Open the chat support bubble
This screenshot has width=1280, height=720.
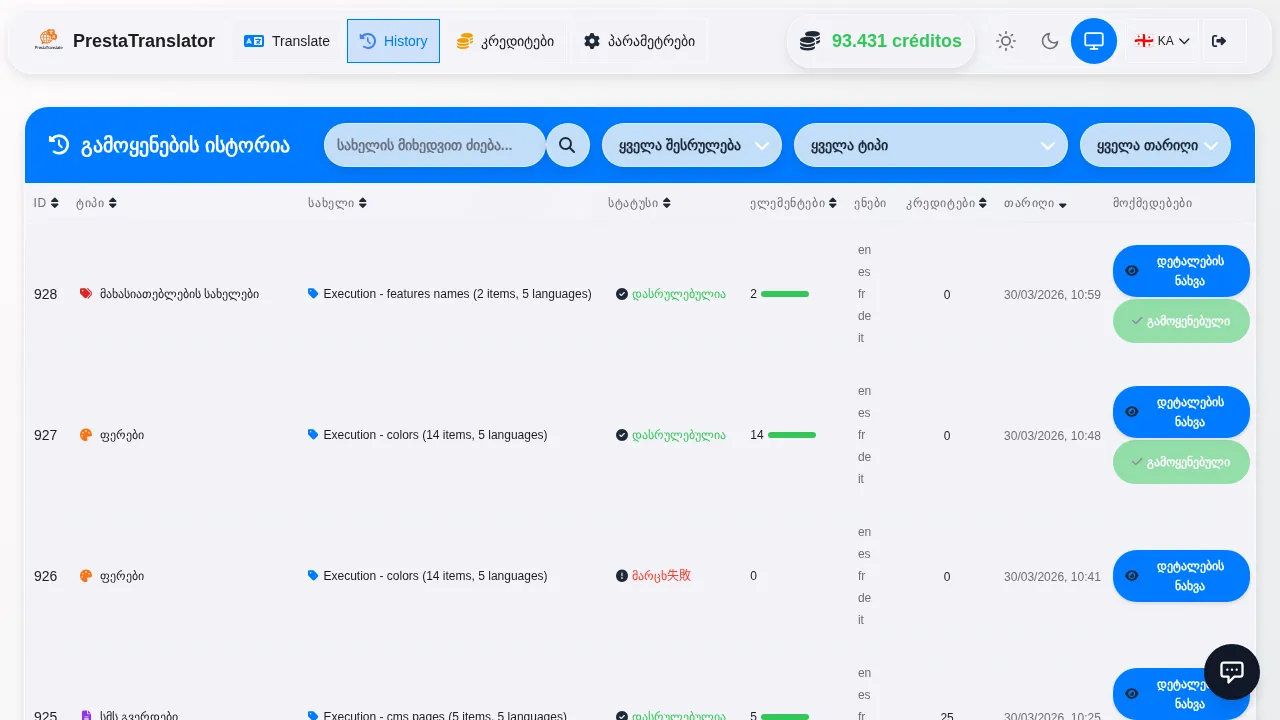coord(1231,672)
